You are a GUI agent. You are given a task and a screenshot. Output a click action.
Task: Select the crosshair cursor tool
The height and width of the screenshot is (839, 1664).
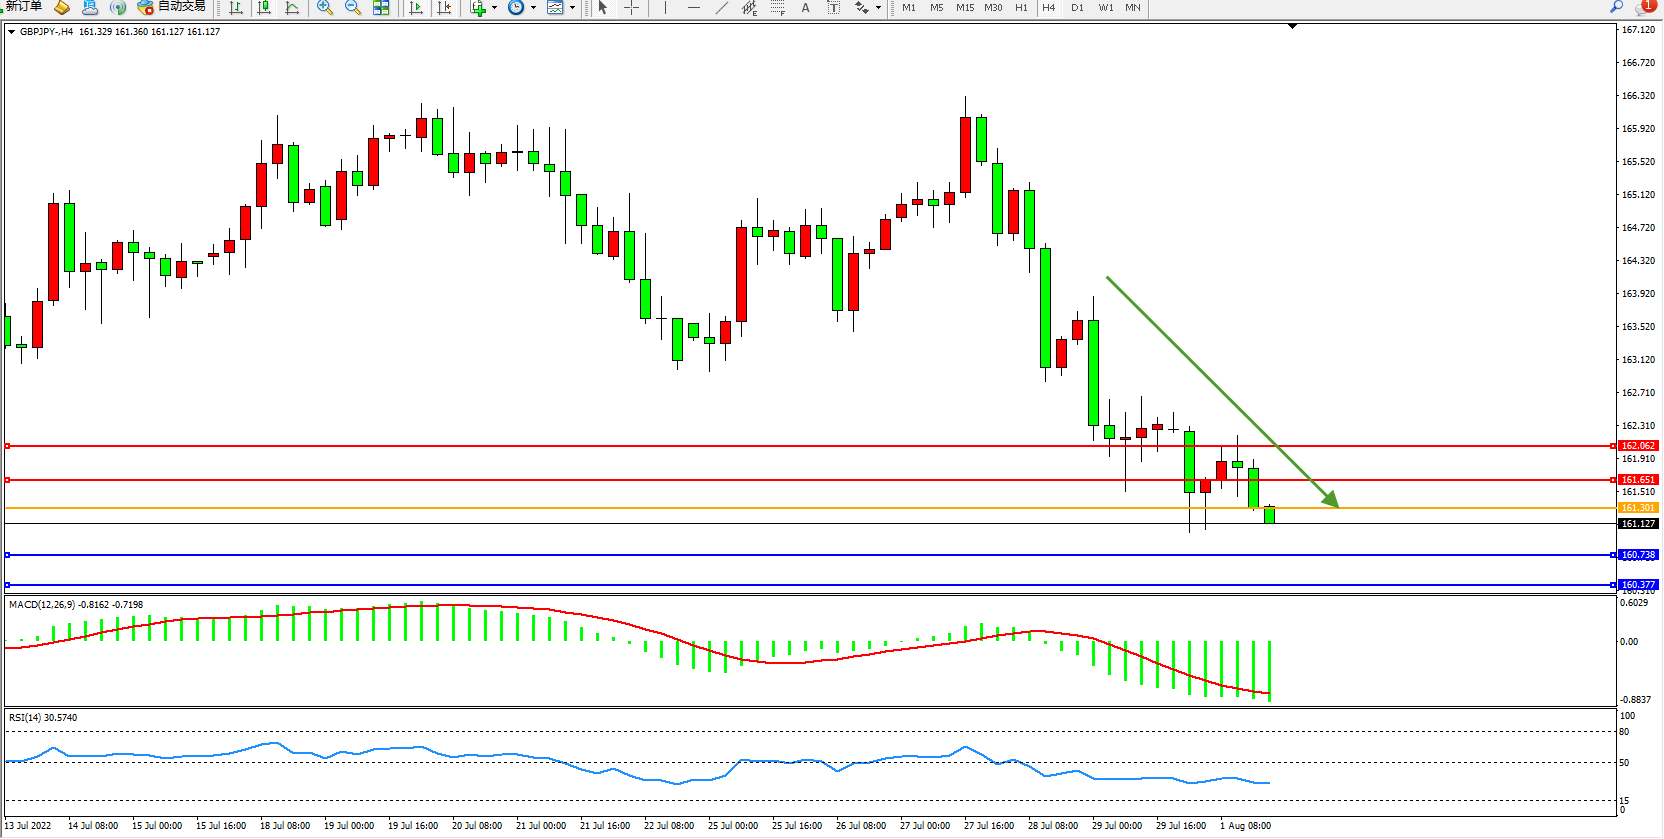632,8
